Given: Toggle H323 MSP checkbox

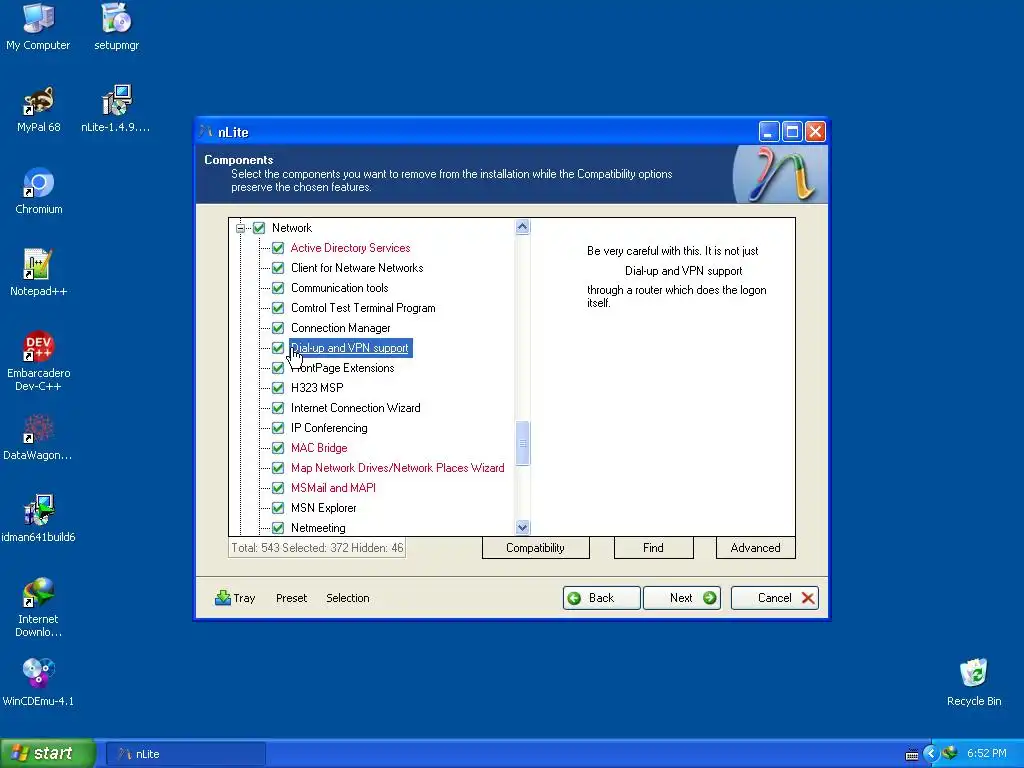Looking at the screenshot, I should 278,388.
